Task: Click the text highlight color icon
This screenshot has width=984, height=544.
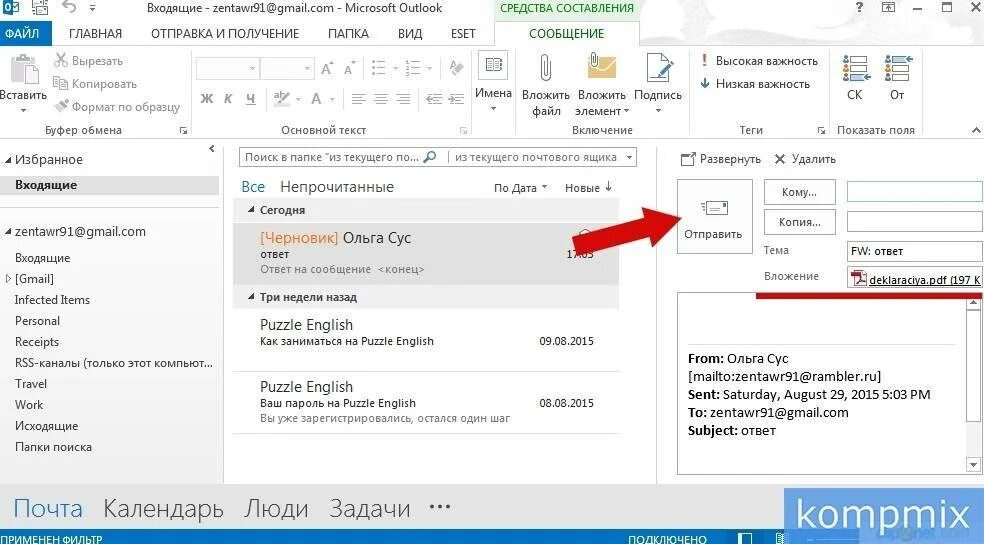Action: (x=282, y=99)
